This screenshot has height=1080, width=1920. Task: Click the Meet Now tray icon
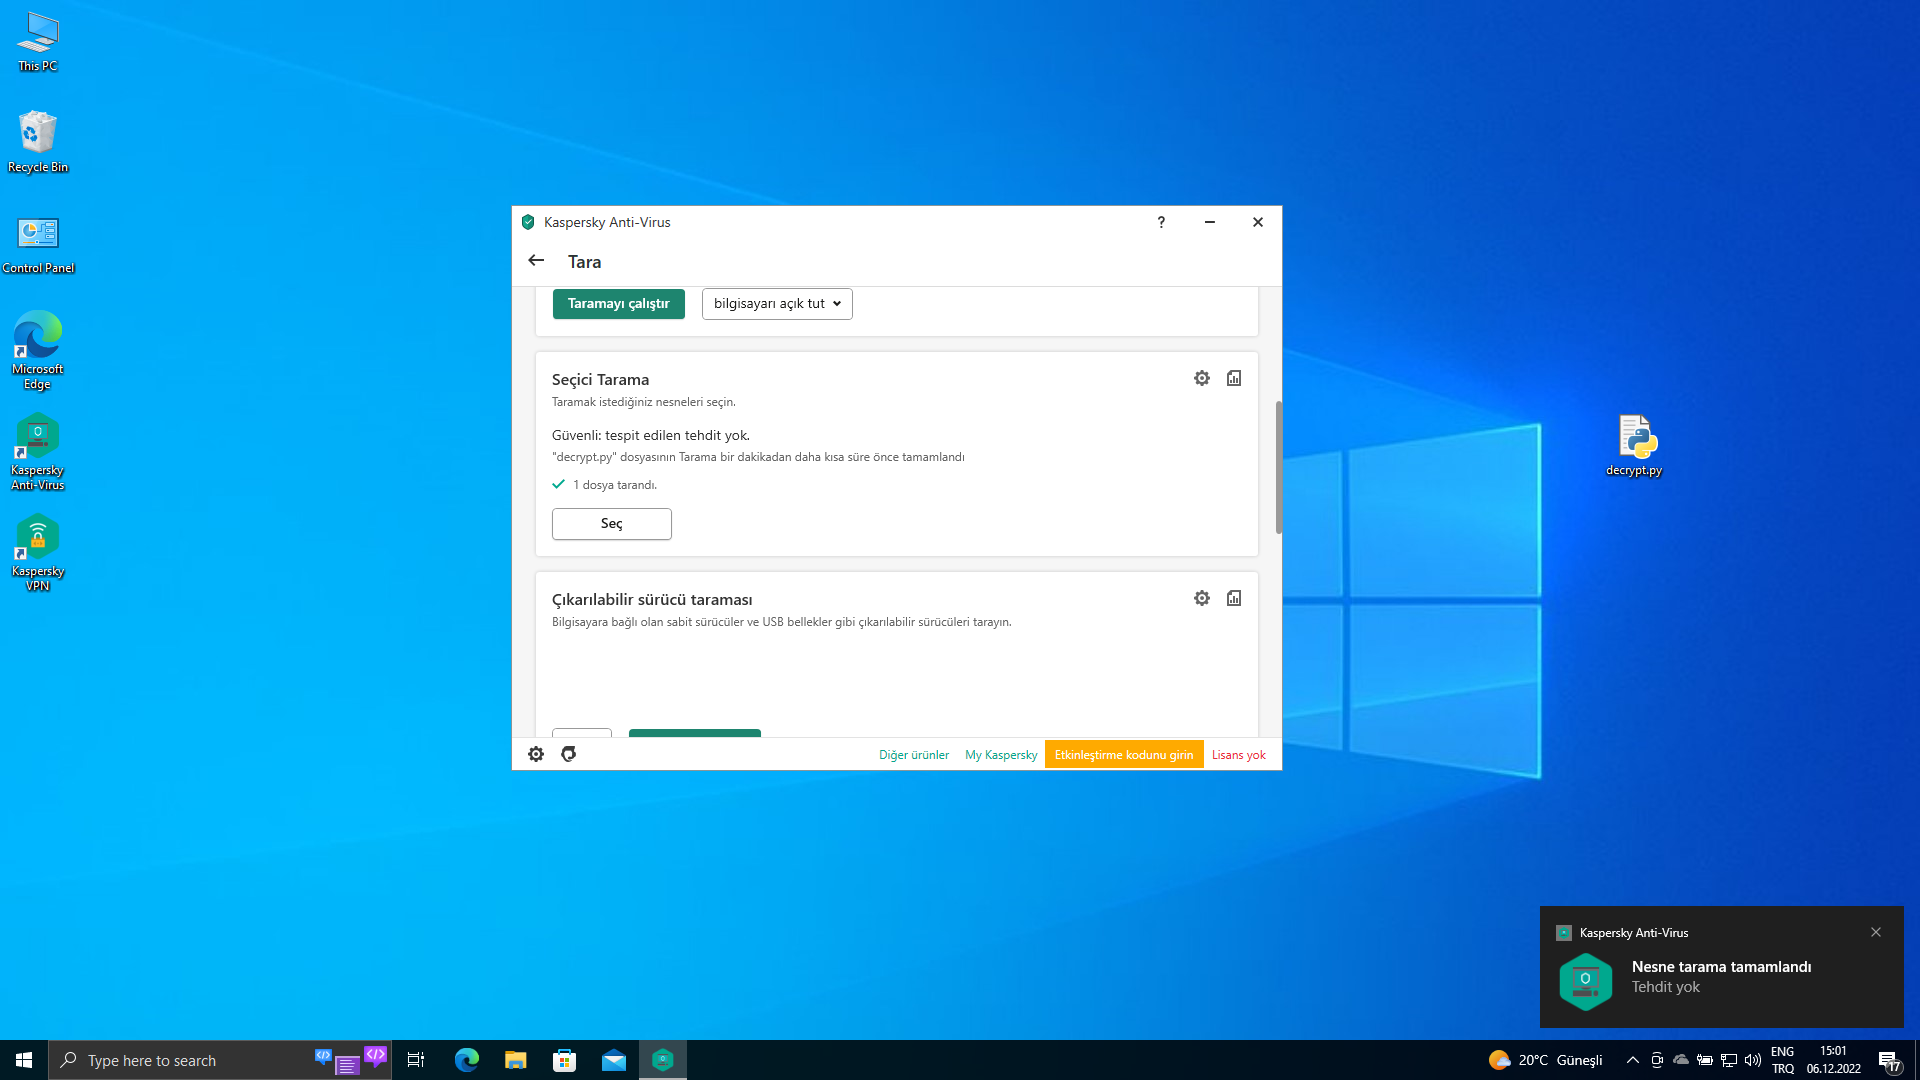[1657, 1060]
